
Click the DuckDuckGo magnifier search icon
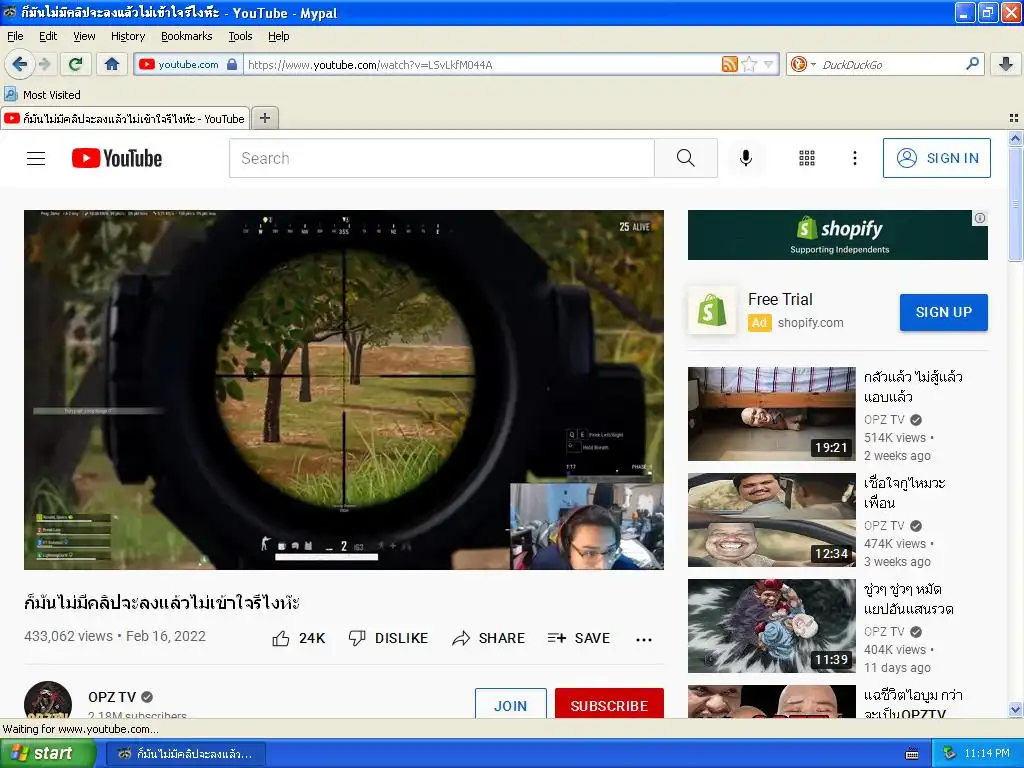[x=972, y=64]
